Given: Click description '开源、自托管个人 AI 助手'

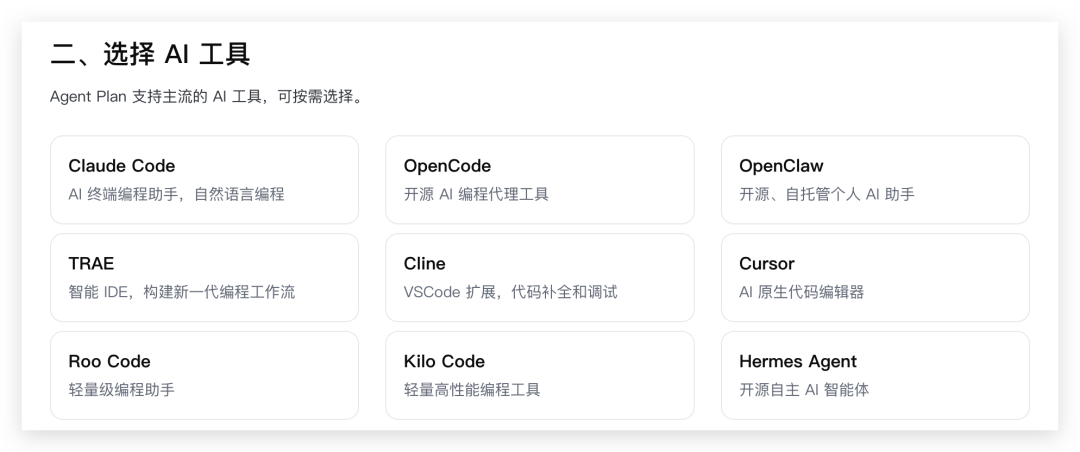Looking at the screenshot, I should click(x=827, y=194).
